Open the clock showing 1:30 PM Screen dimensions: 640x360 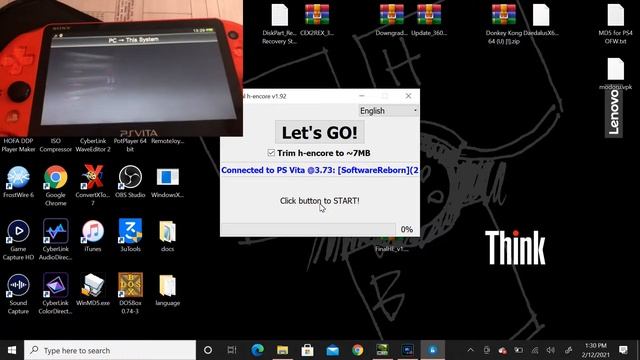click(596, 350)
